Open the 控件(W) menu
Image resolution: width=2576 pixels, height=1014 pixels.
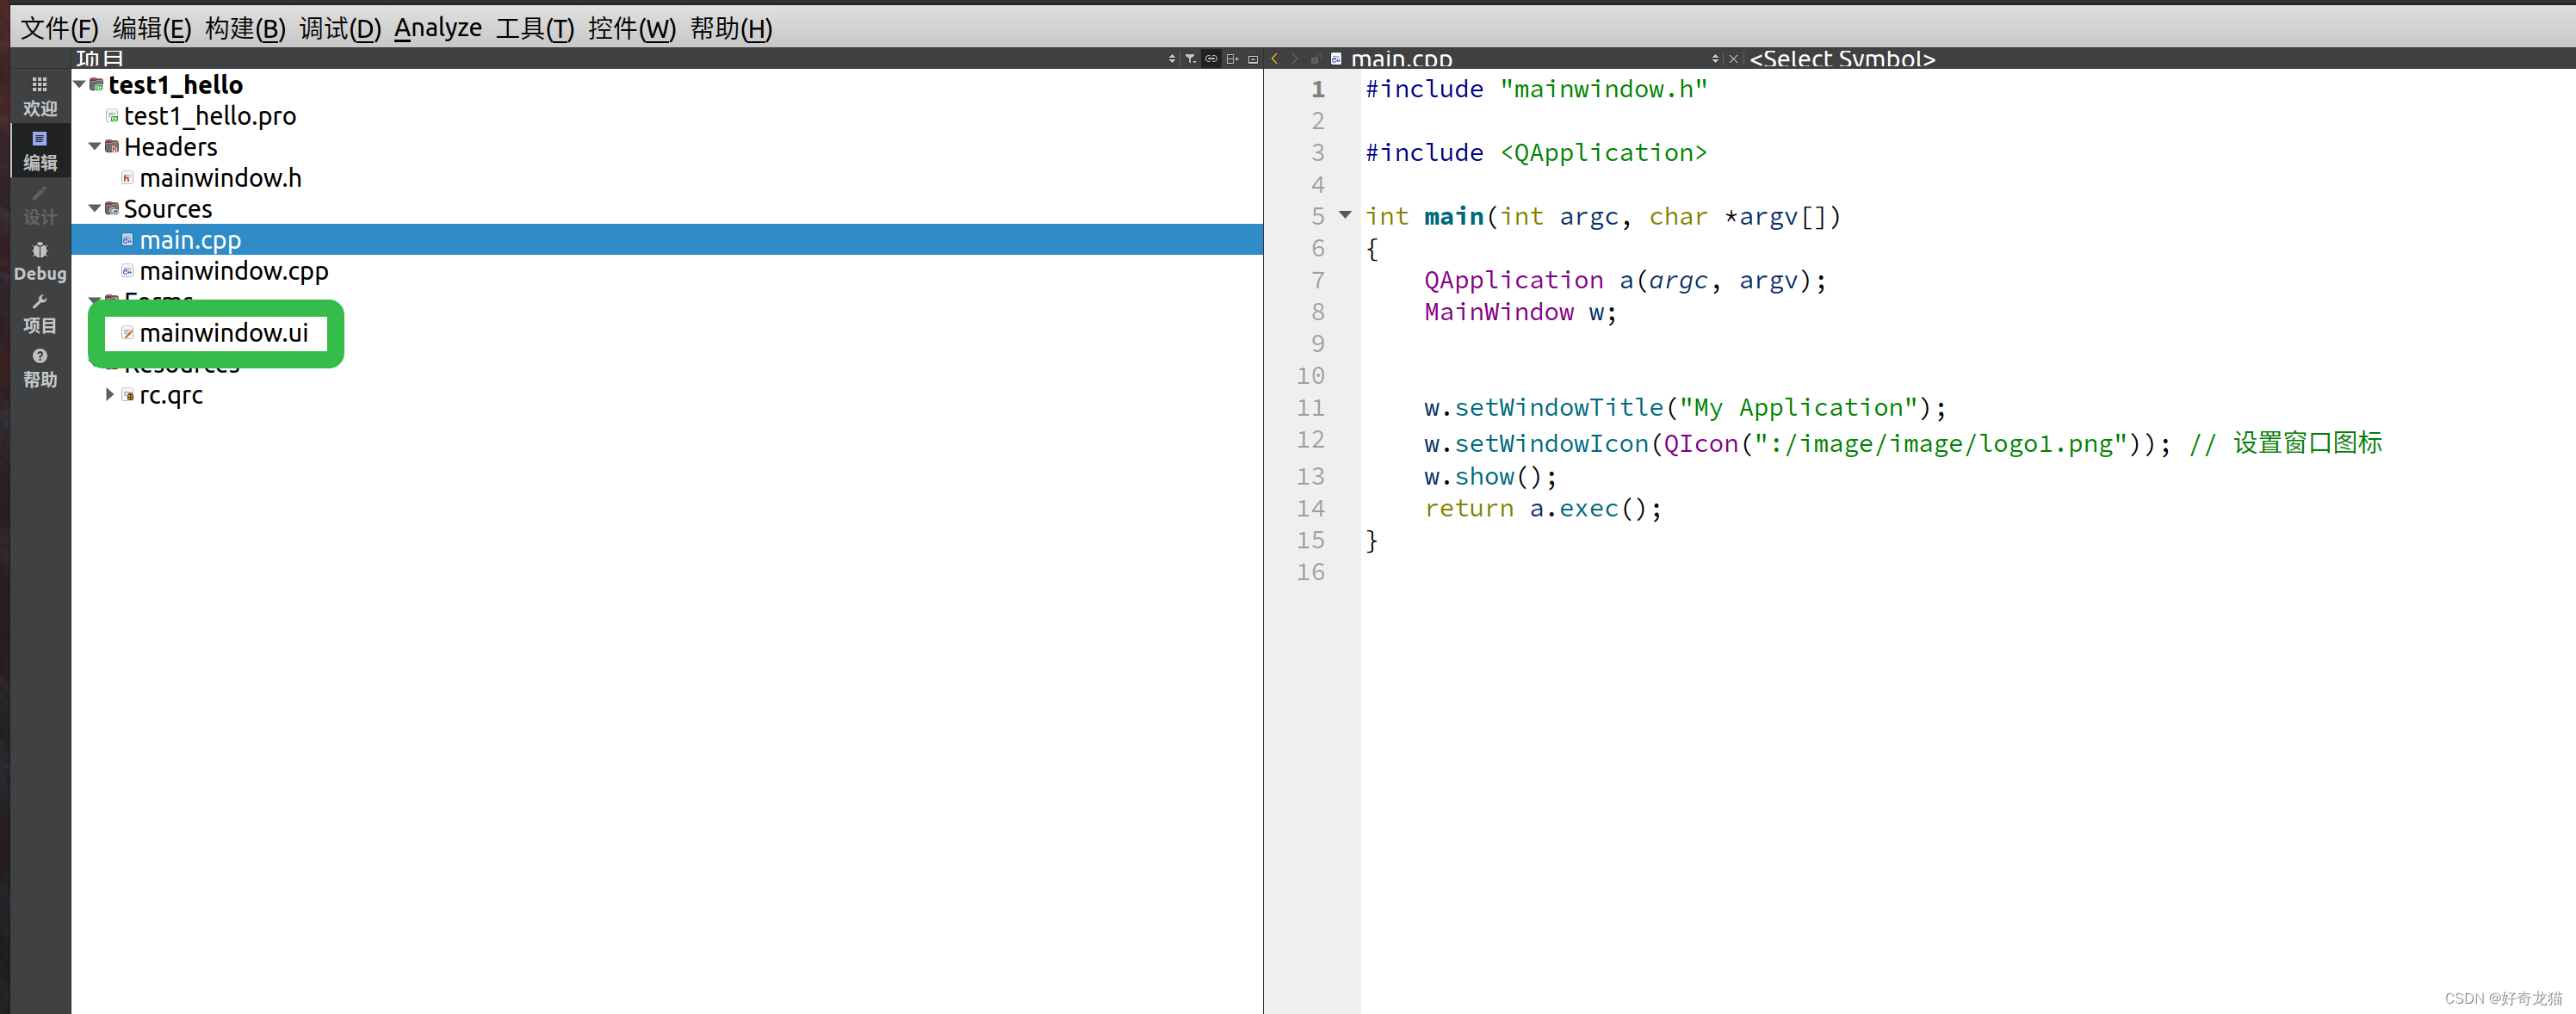point(631,28)
